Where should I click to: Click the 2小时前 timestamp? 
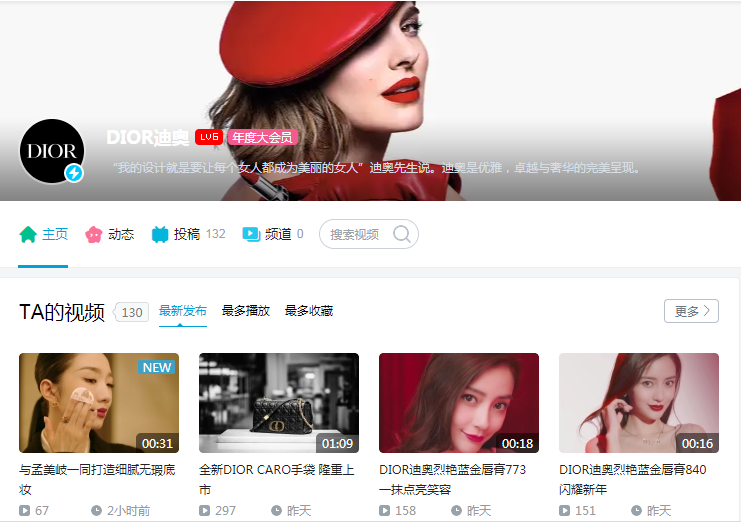coord(129,511)
